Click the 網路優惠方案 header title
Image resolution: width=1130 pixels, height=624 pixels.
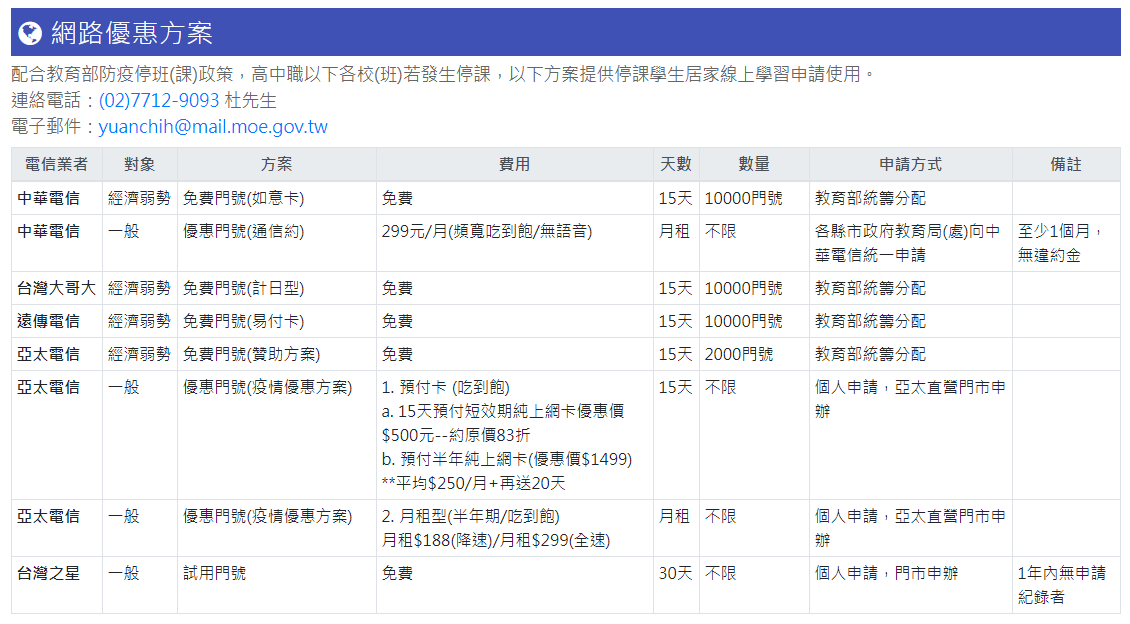pyautogui.click(x=132, y=33)
